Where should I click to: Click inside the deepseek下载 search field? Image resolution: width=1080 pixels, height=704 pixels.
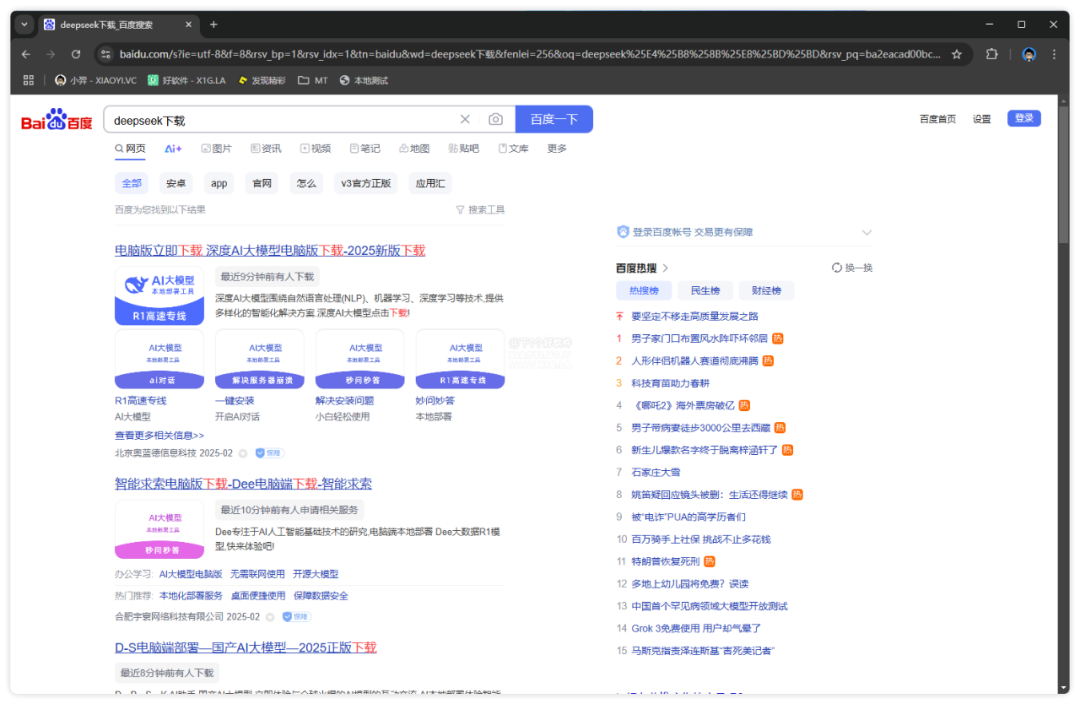pos(280,120)
